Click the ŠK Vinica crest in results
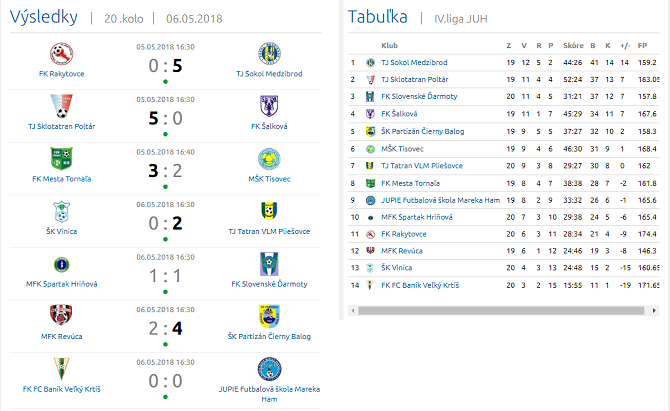The width and height of the screenshot is (670, 411). point(62,211)
